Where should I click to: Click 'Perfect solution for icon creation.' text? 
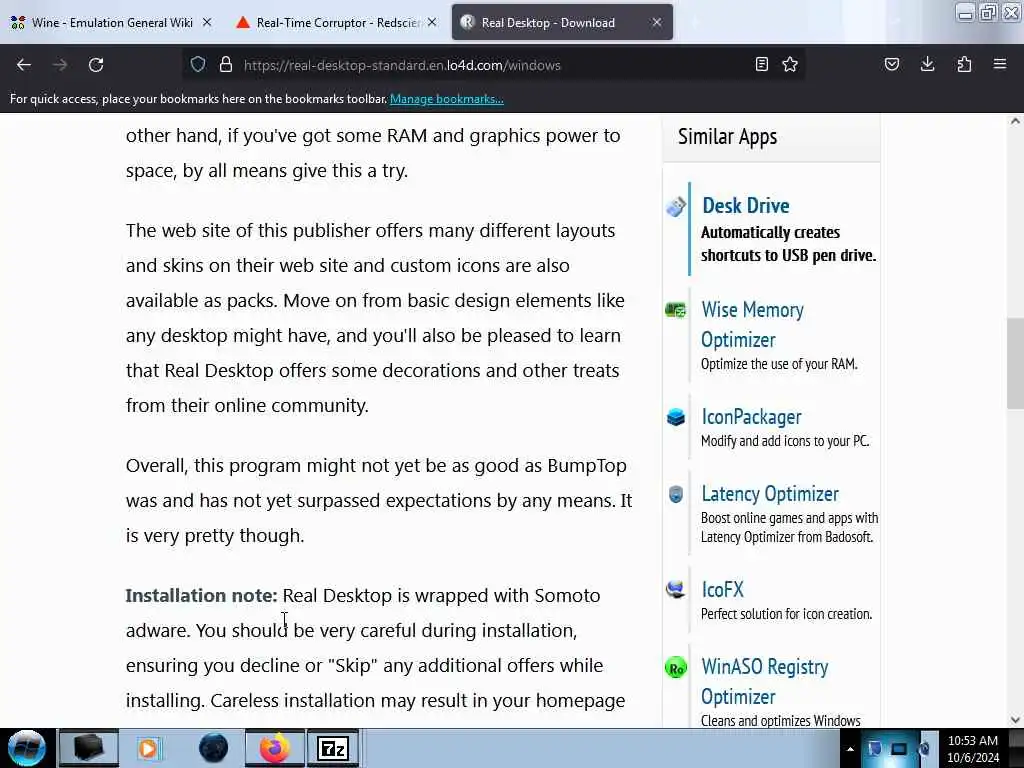(786, 614)
